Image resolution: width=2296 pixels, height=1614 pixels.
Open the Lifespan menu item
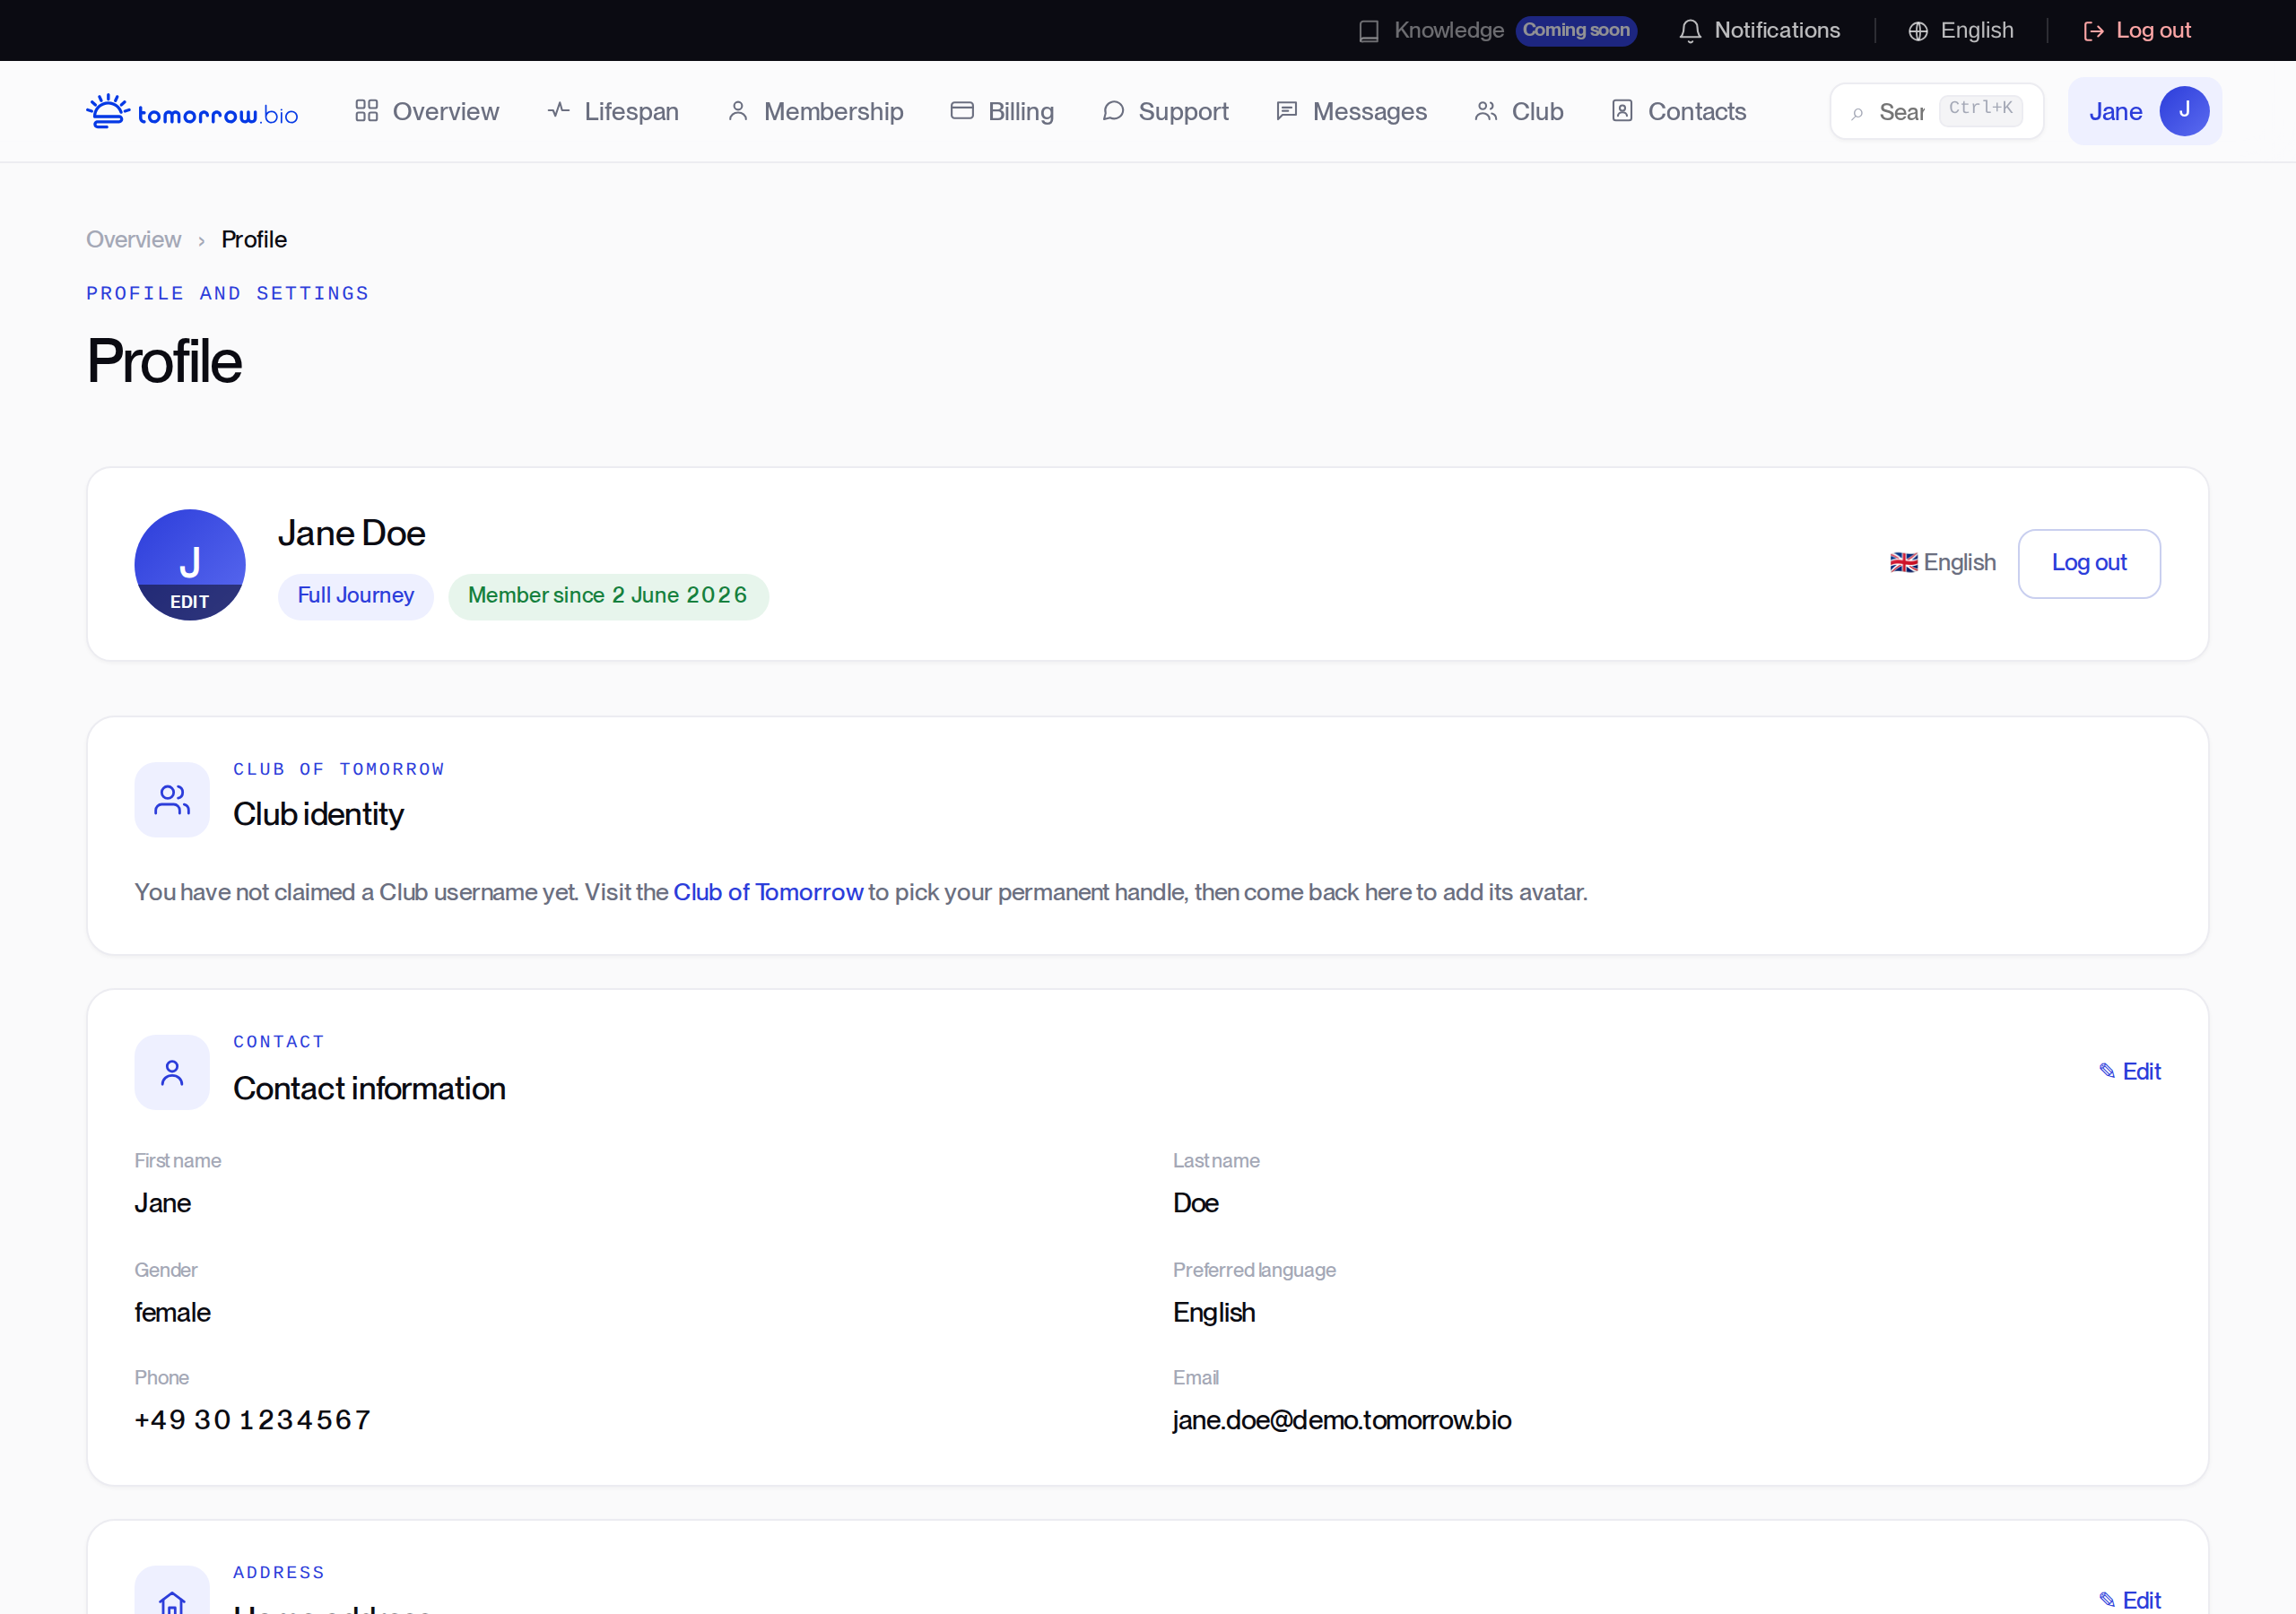tap(613, 111)
